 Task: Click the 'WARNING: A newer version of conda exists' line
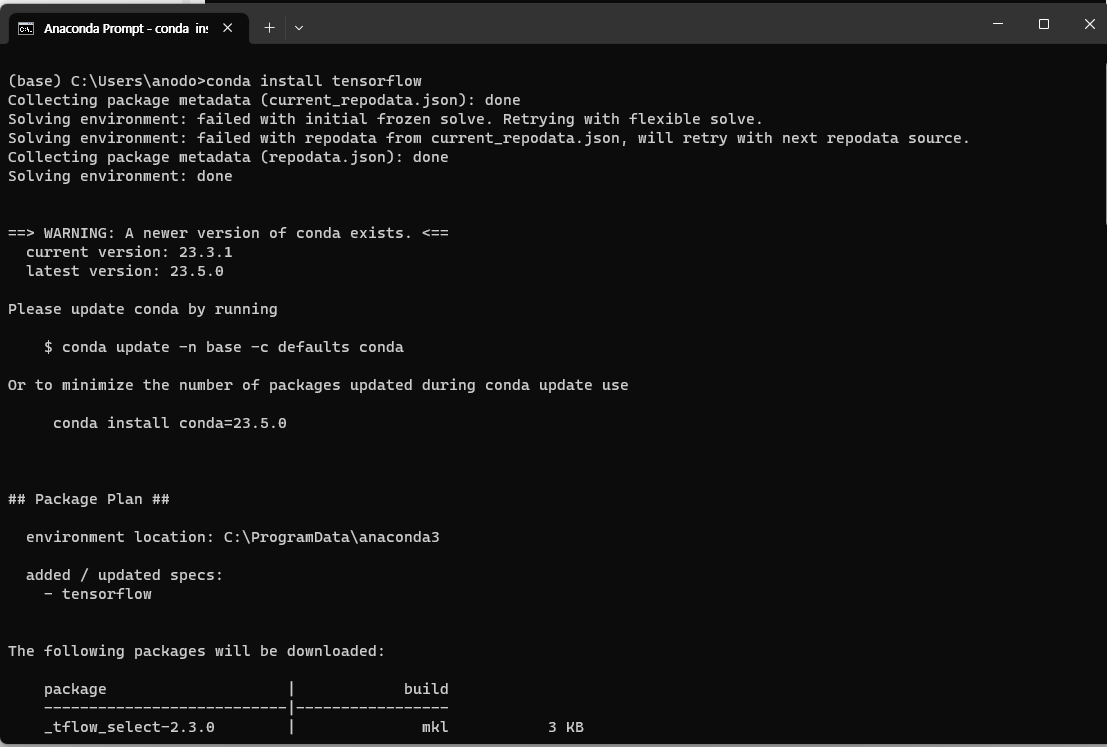228,233
